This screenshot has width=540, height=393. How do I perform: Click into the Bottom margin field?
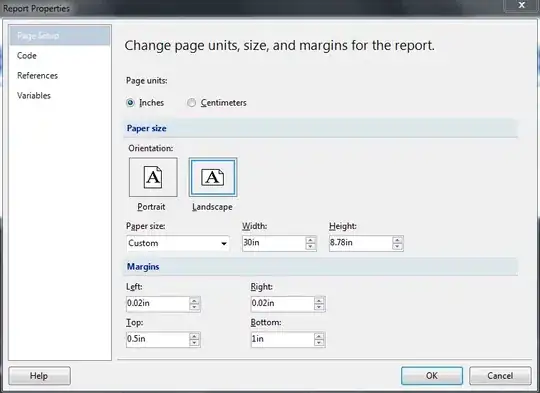(x=283, y=339)
